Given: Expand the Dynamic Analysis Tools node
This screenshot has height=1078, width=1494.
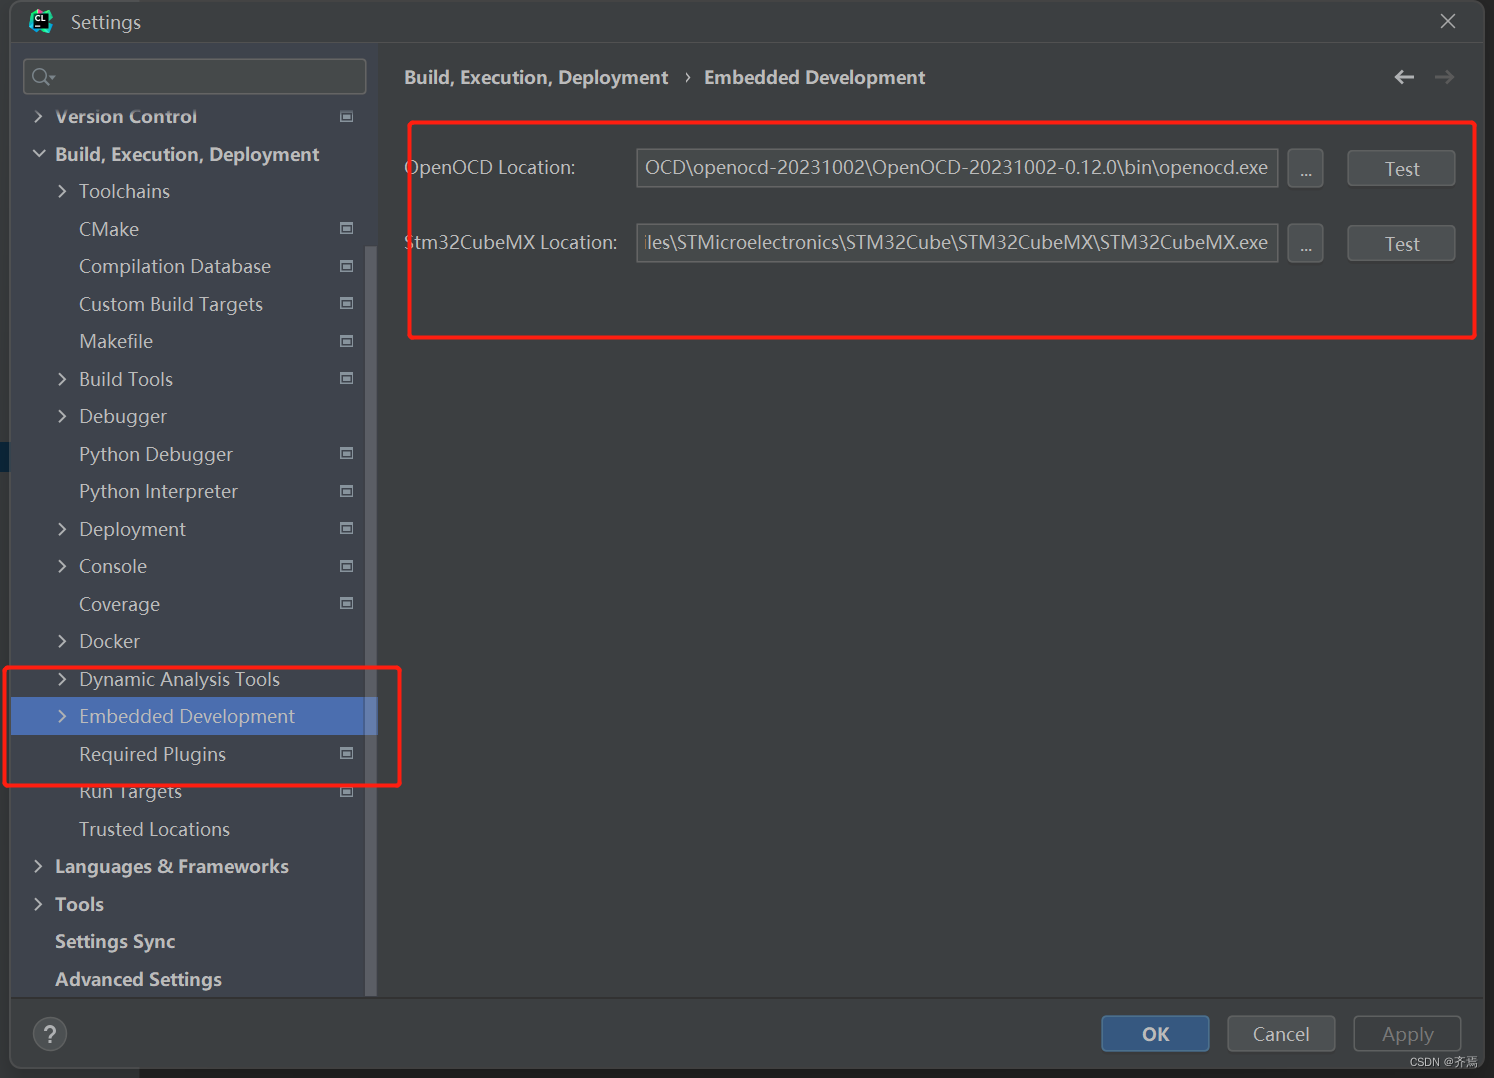Looking at the screenshot, I should pyautogui.click(x=62, y=679).
